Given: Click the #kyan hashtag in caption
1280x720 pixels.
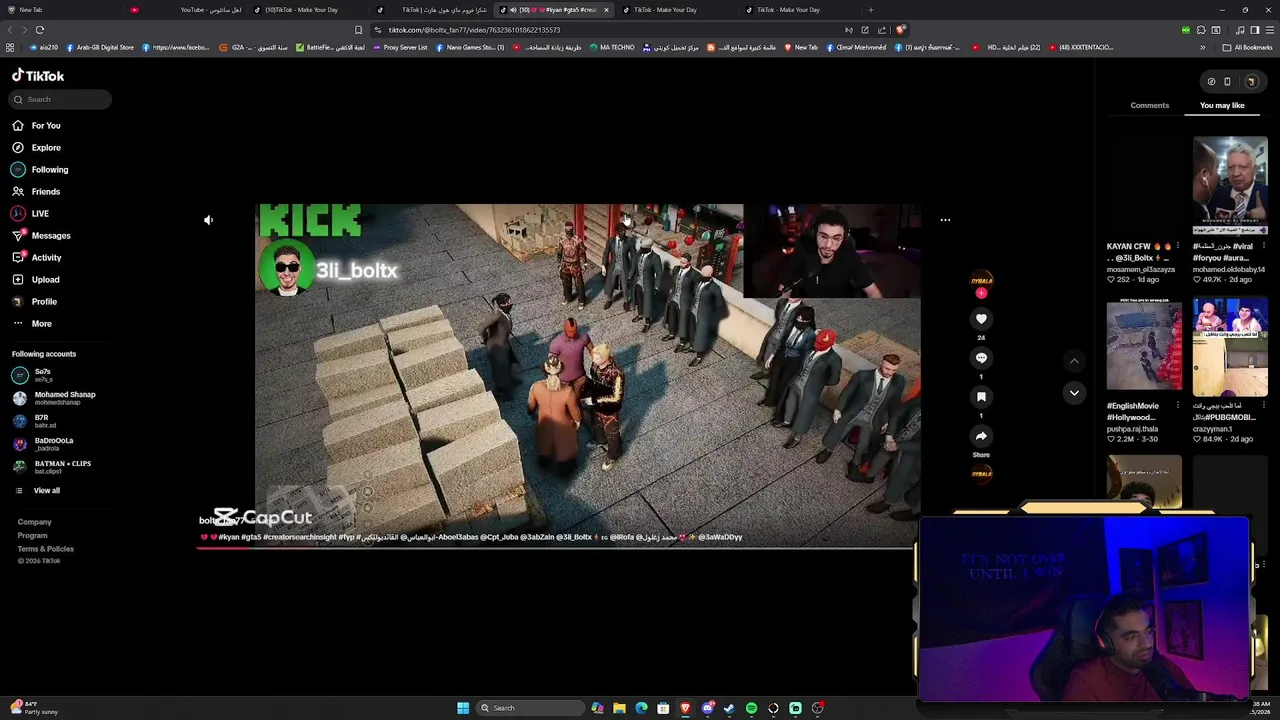Looking at the screenshot, I should (x=229, y=537).
